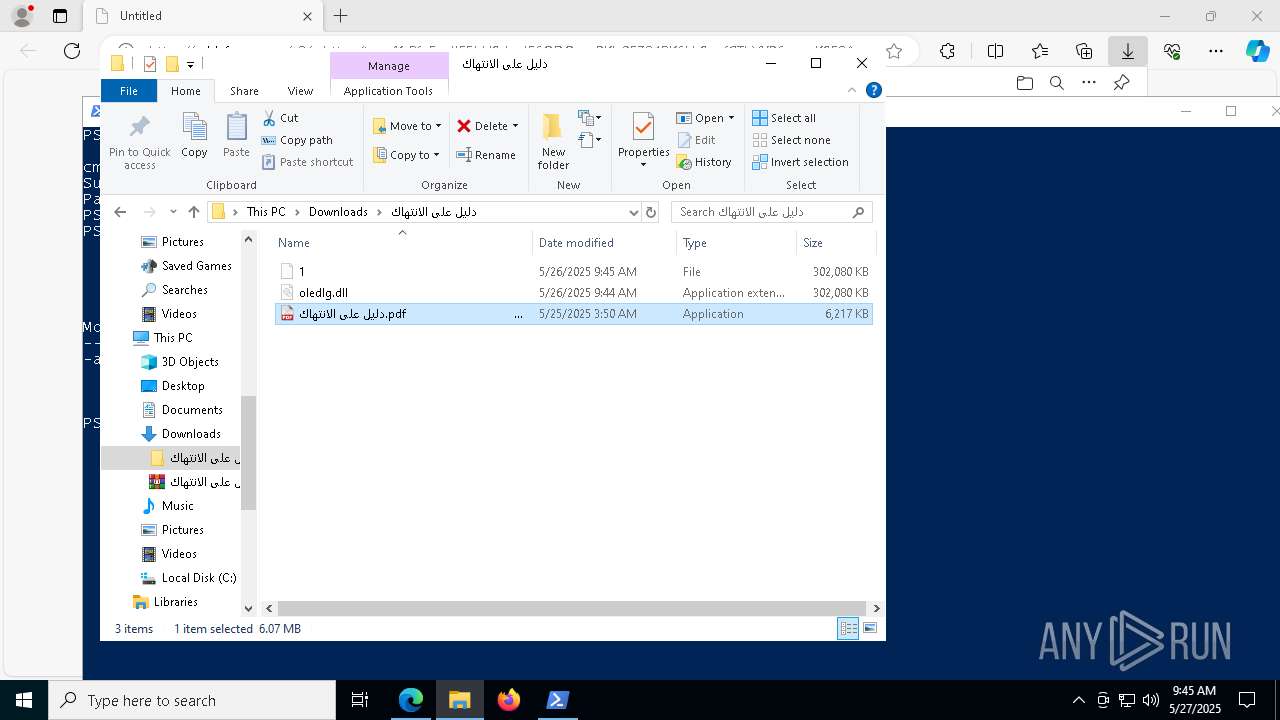The height and width of the screenshot is (720, 1280).
Task: Switch to the View ribbon tab
Action: (300, 91)
